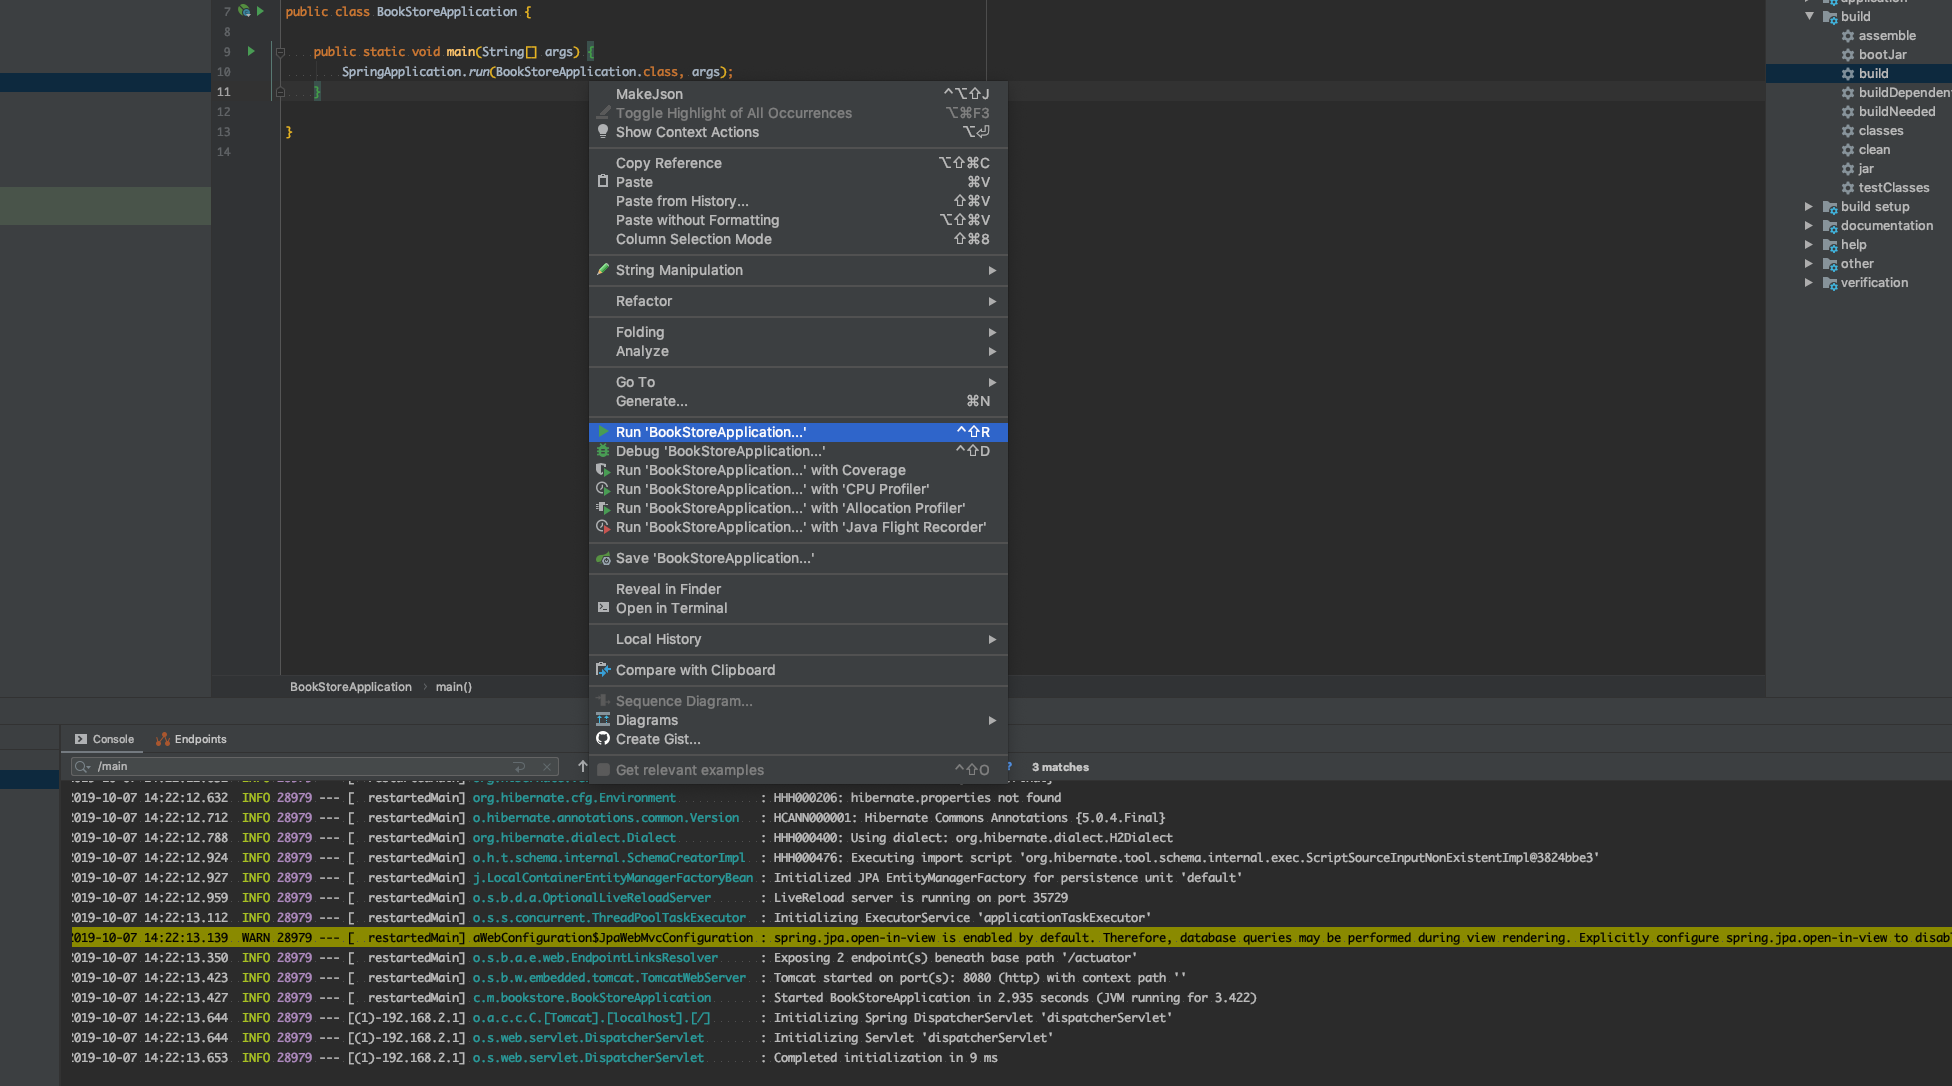Click the run gutter arrow beside class declaration
The width and height of the screenshot is (1952, 1086).
coord(260,11)
